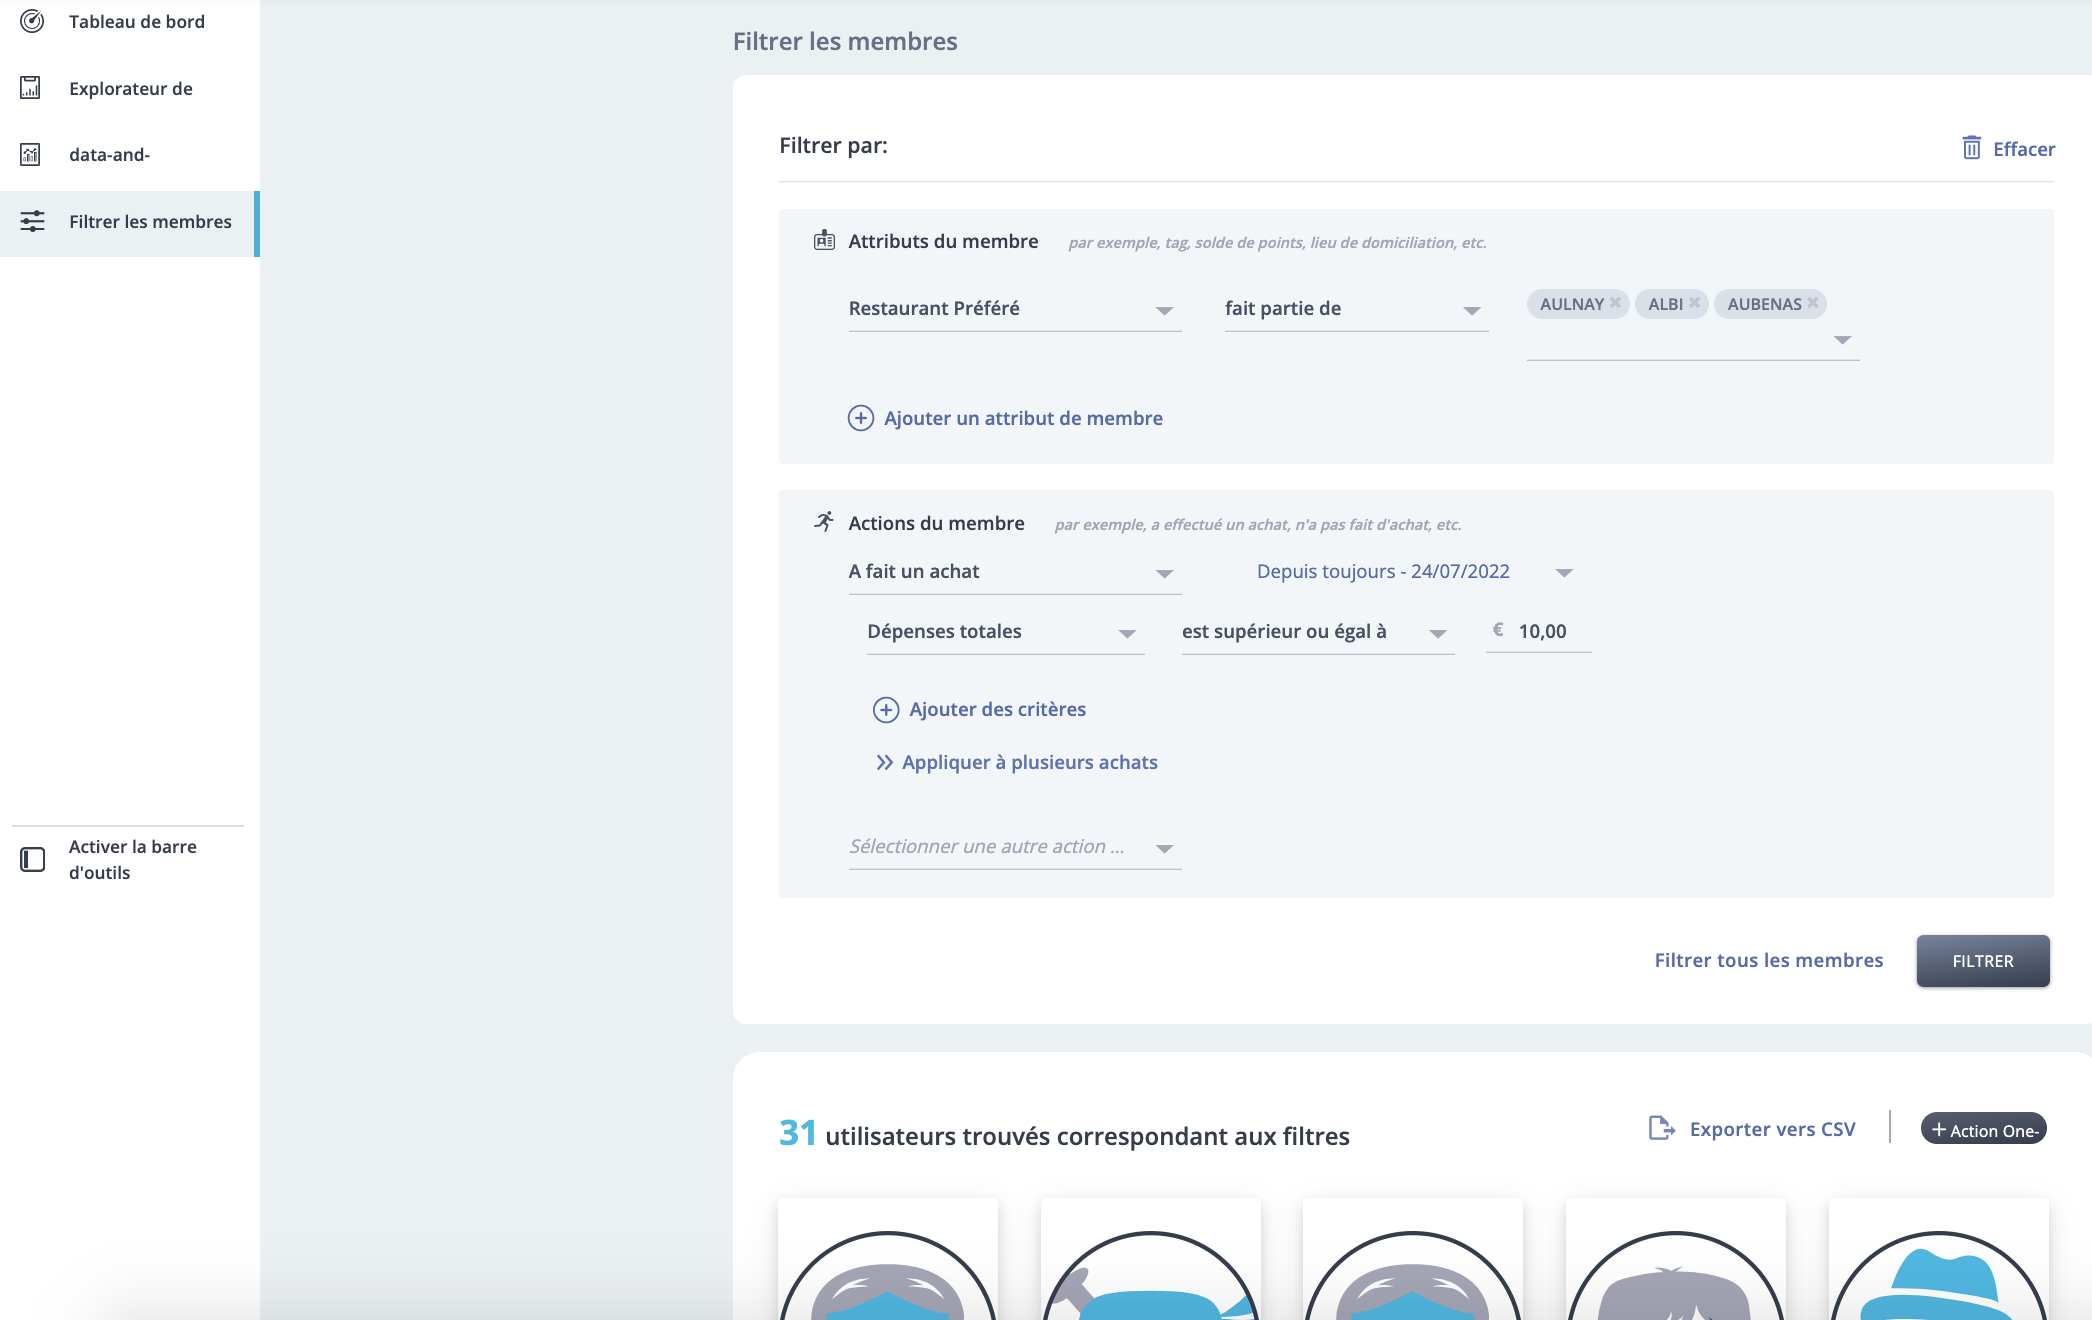Click the Filtrer les membres page heading
This screenshot has width=2092, height=1320.
tap(845, 41)
